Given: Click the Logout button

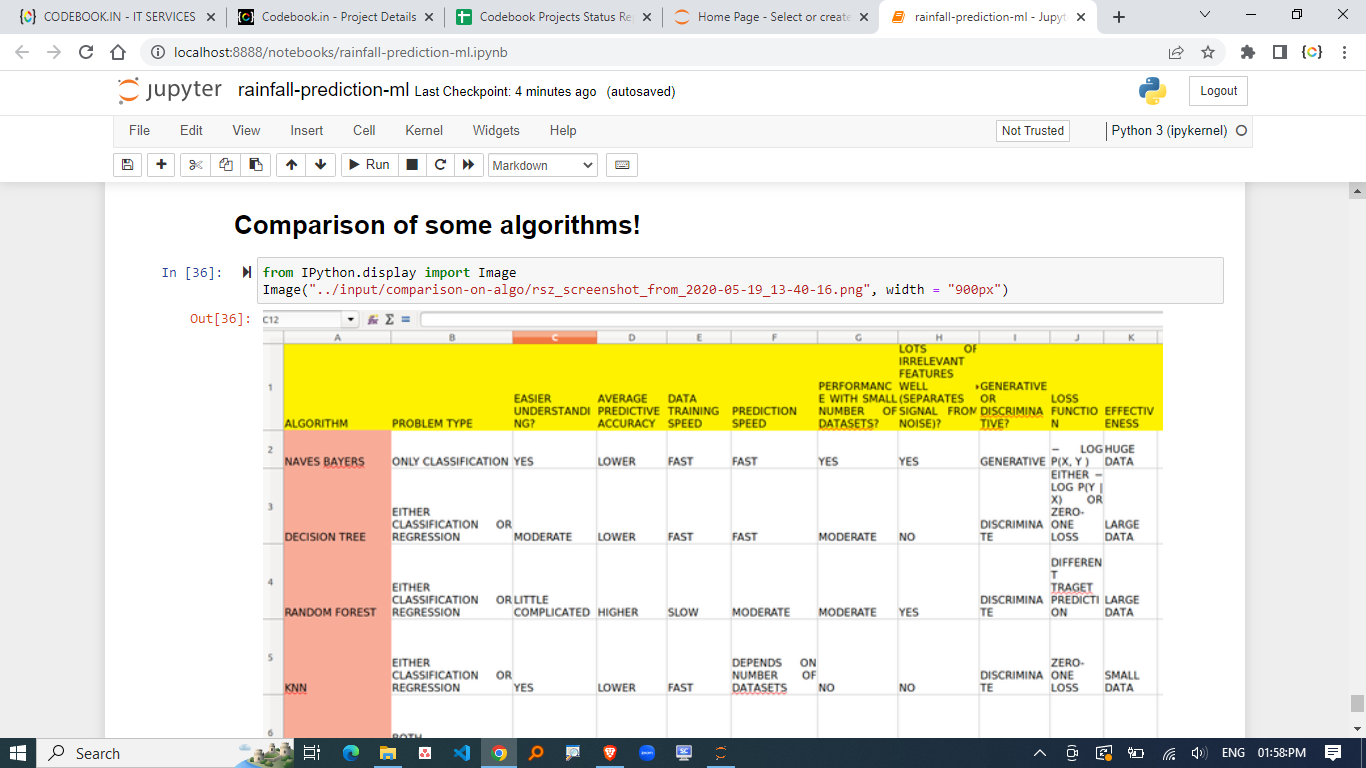Looking at the screenshot, I should click(x=1218, y=91).
